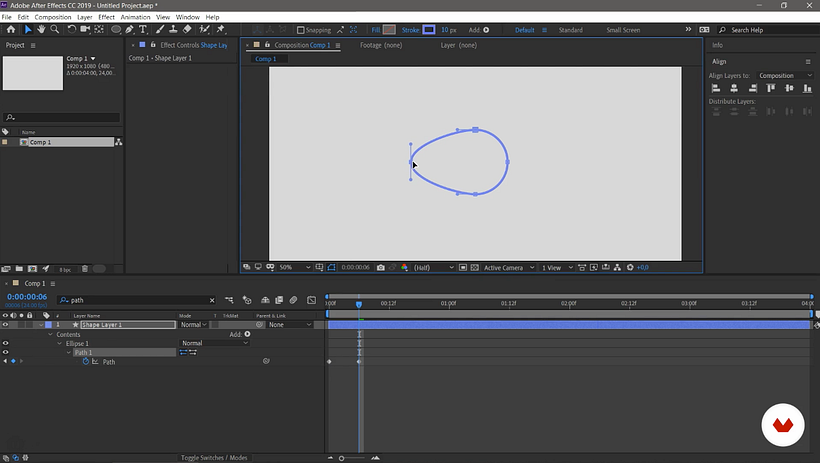Toggle the transparency grid in viewer
Viewport: 820px width, 463px height.
[x=474, y=267]
